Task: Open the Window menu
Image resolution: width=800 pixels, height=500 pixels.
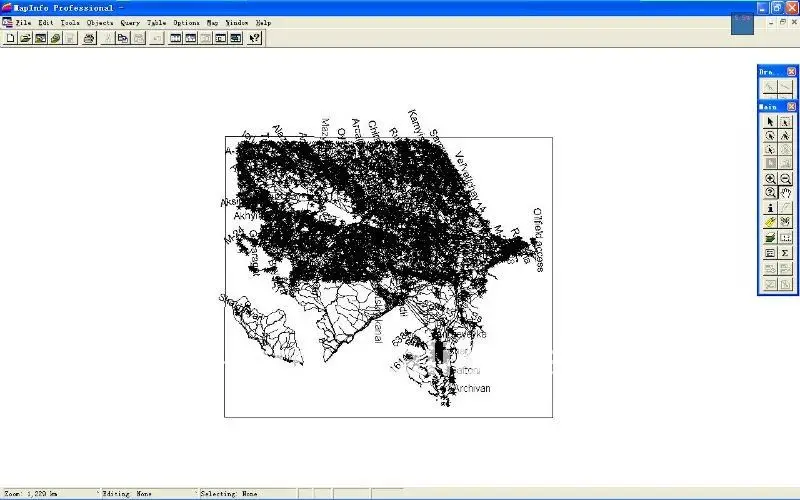Action: (237, 22)
